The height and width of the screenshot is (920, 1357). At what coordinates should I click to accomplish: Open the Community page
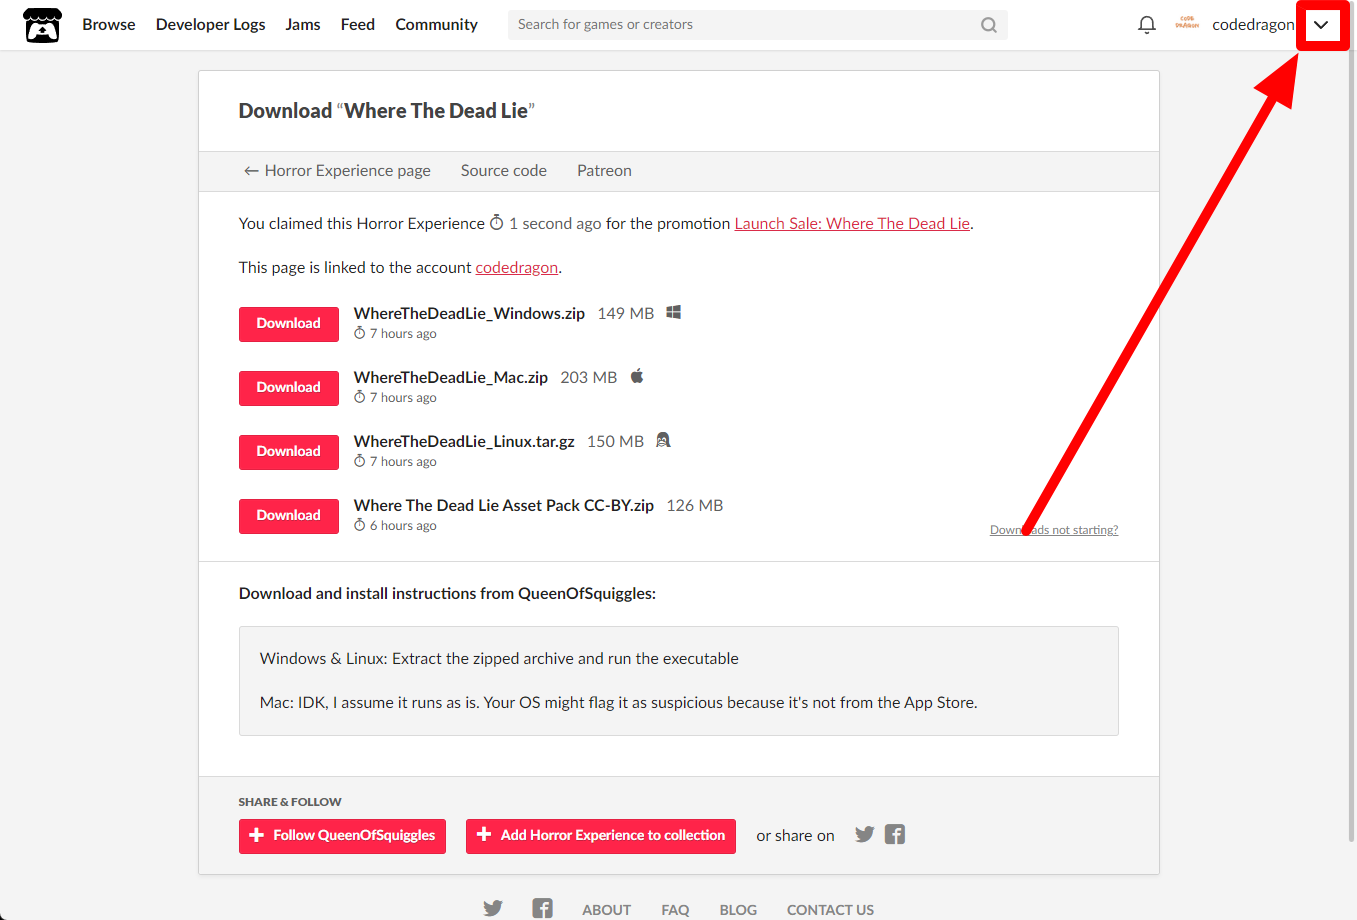(436, 25)
